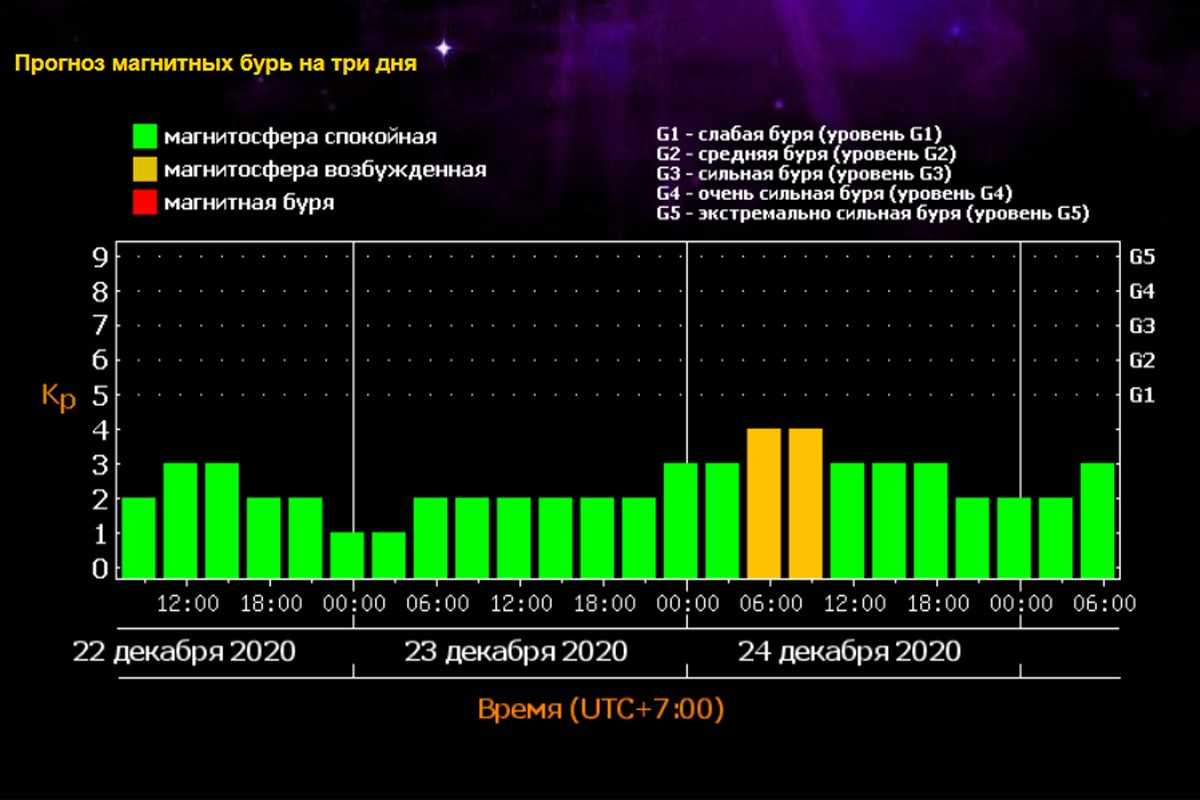
Task: Click the '00:00' tick between 22 and 23 декабря
Action: tap(354, 604)
